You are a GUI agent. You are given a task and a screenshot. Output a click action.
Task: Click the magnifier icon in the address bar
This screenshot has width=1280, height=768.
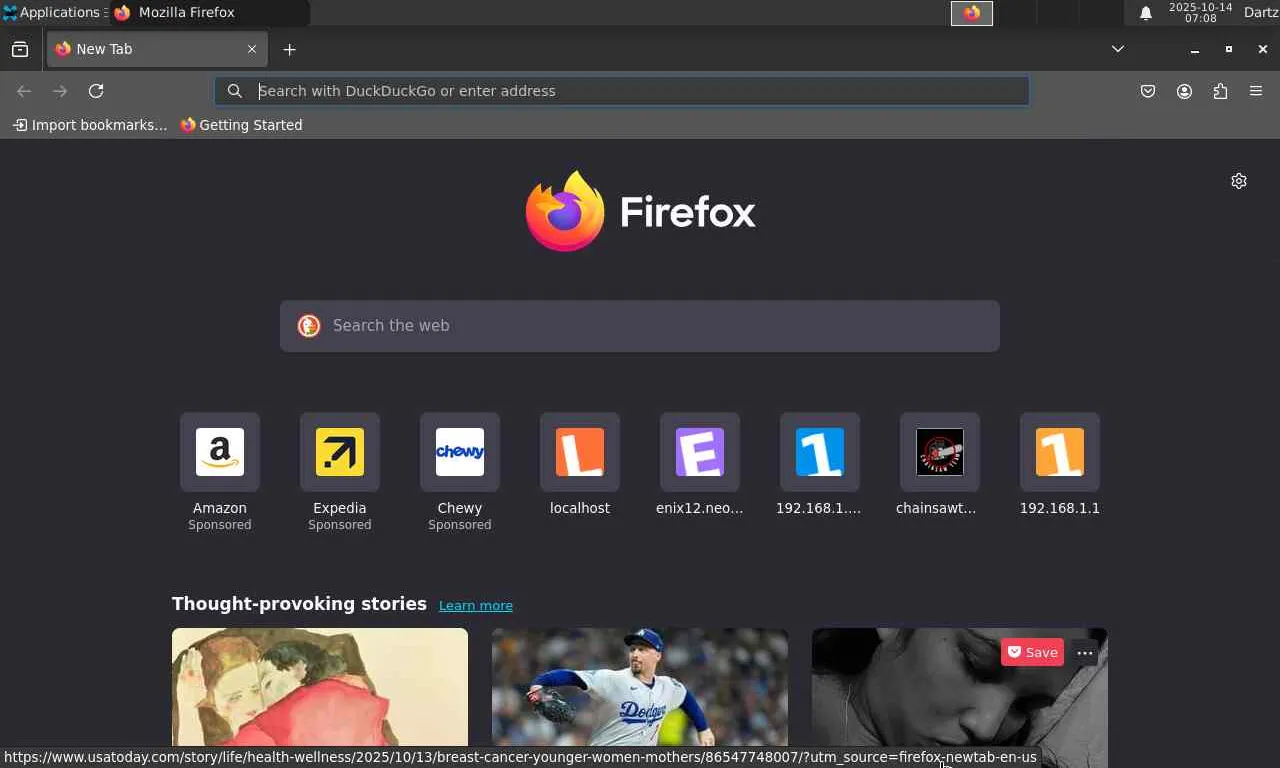(x=235, y=91)
